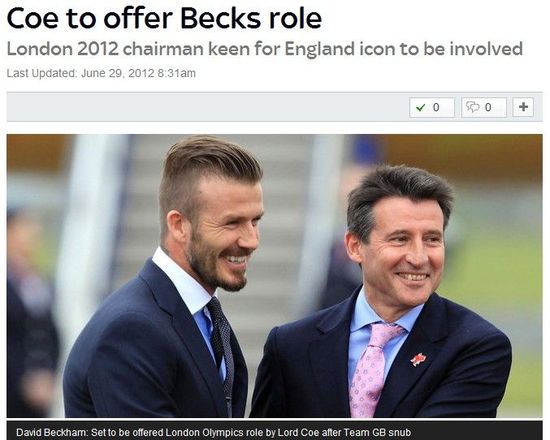Click the recommend count showing 0
This screenshot has height=440, width=550.
coord(436,107)
